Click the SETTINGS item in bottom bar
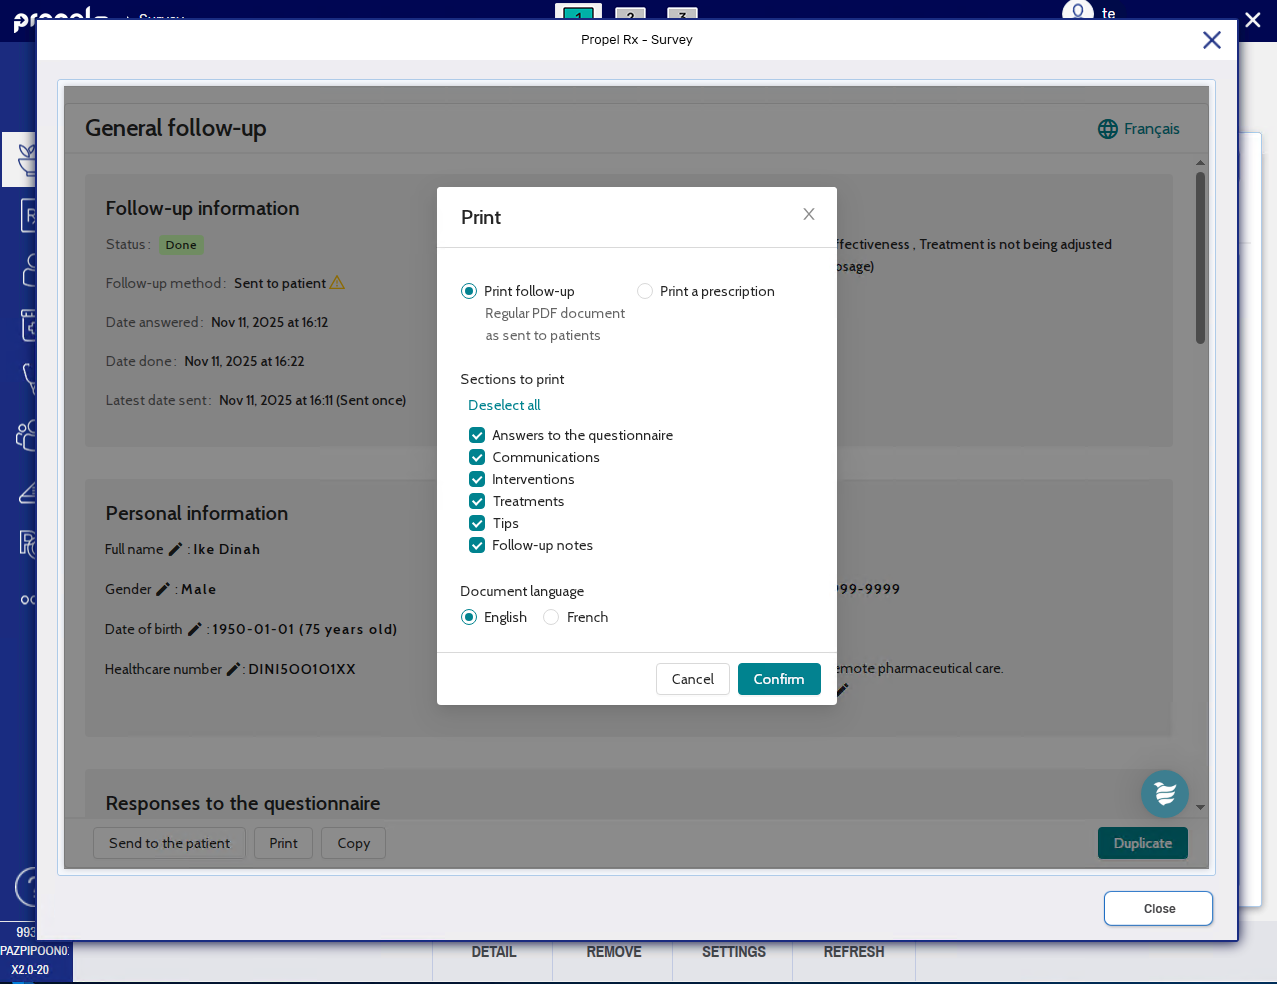Screen dimensions: 1277x984 (733, 952)
